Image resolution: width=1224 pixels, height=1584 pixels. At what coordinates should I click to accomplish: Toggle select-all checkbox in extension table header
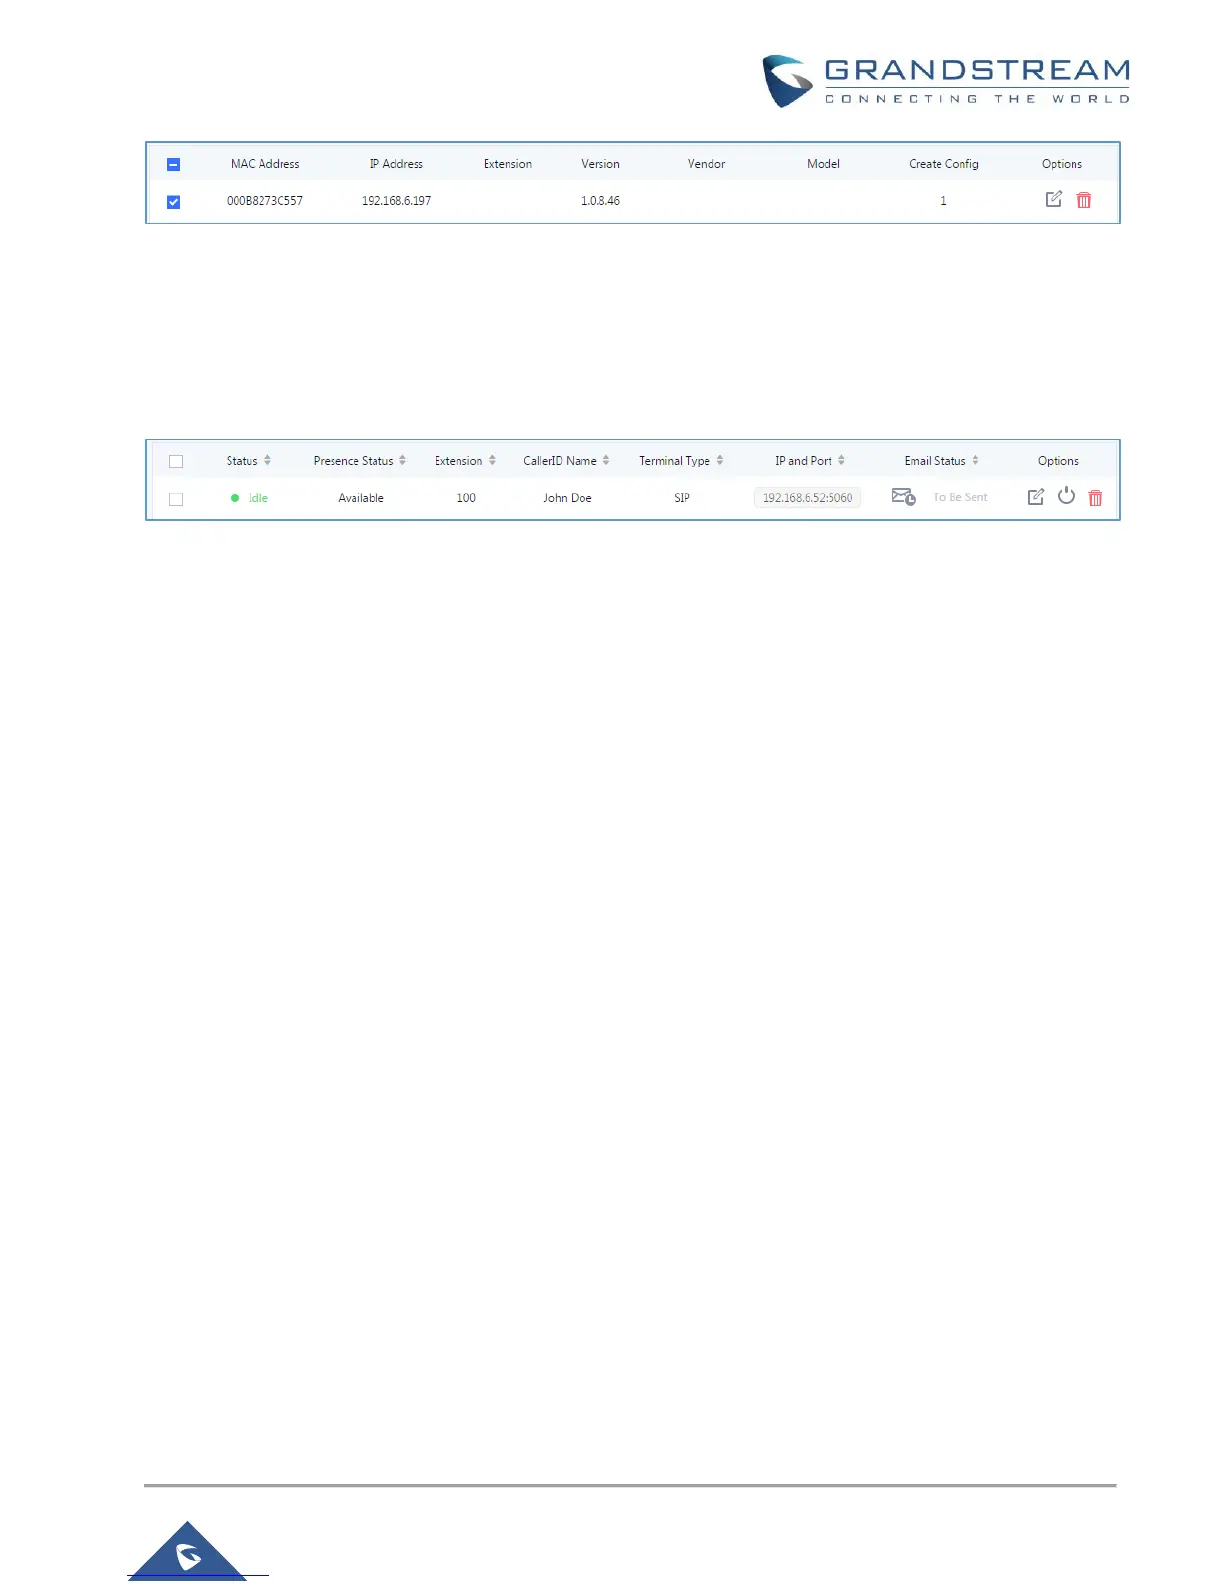(176, 461)
